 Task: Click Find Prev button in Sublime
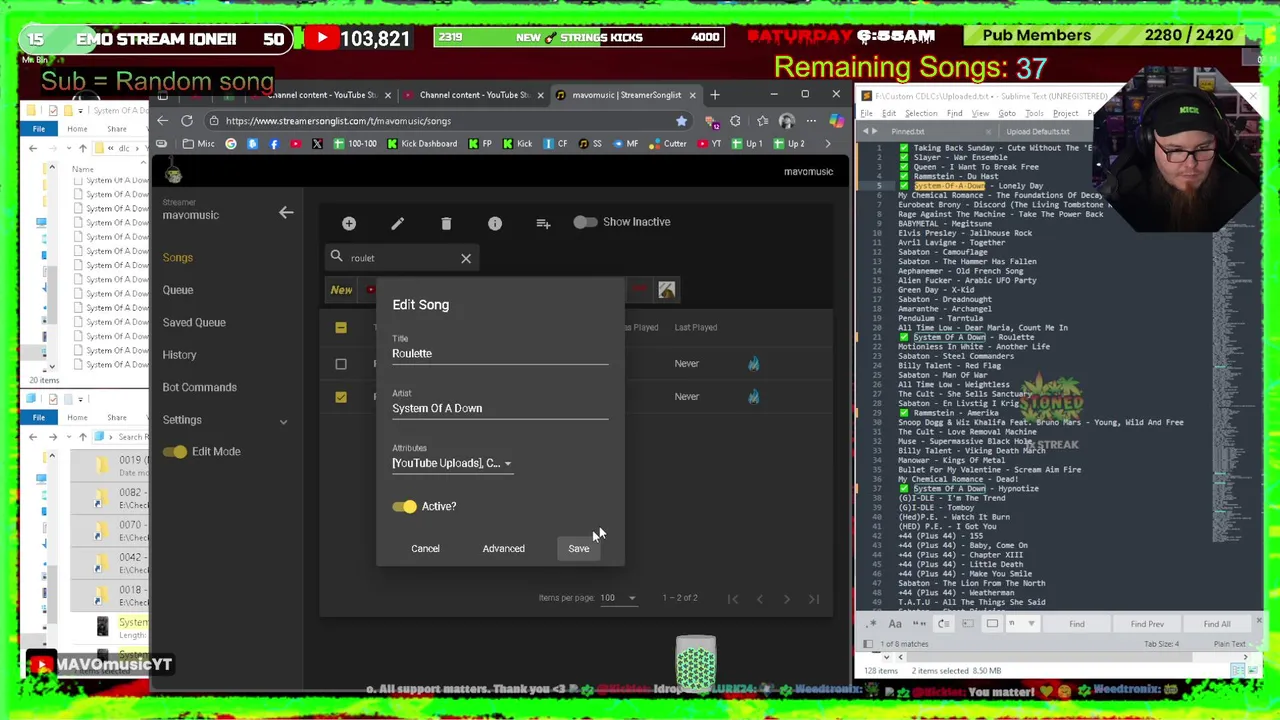pos(1147,624)
